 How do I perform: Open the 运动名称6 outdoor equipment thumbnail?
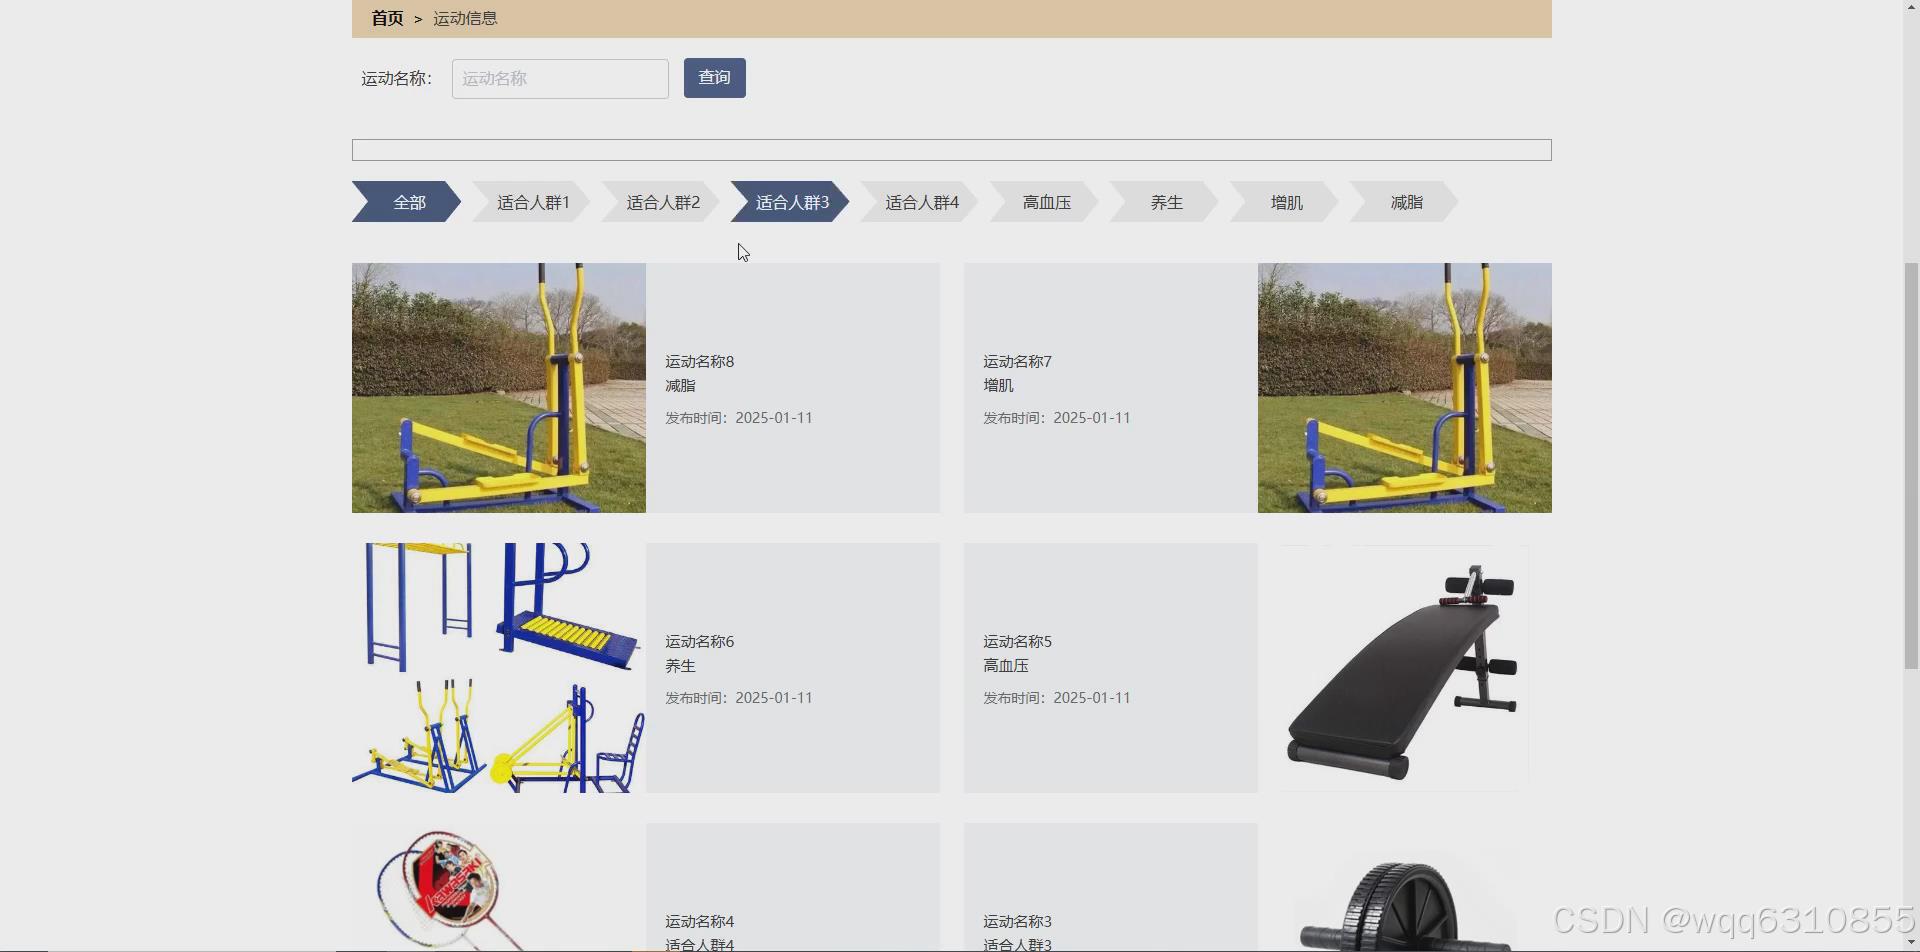coord(499,668)
